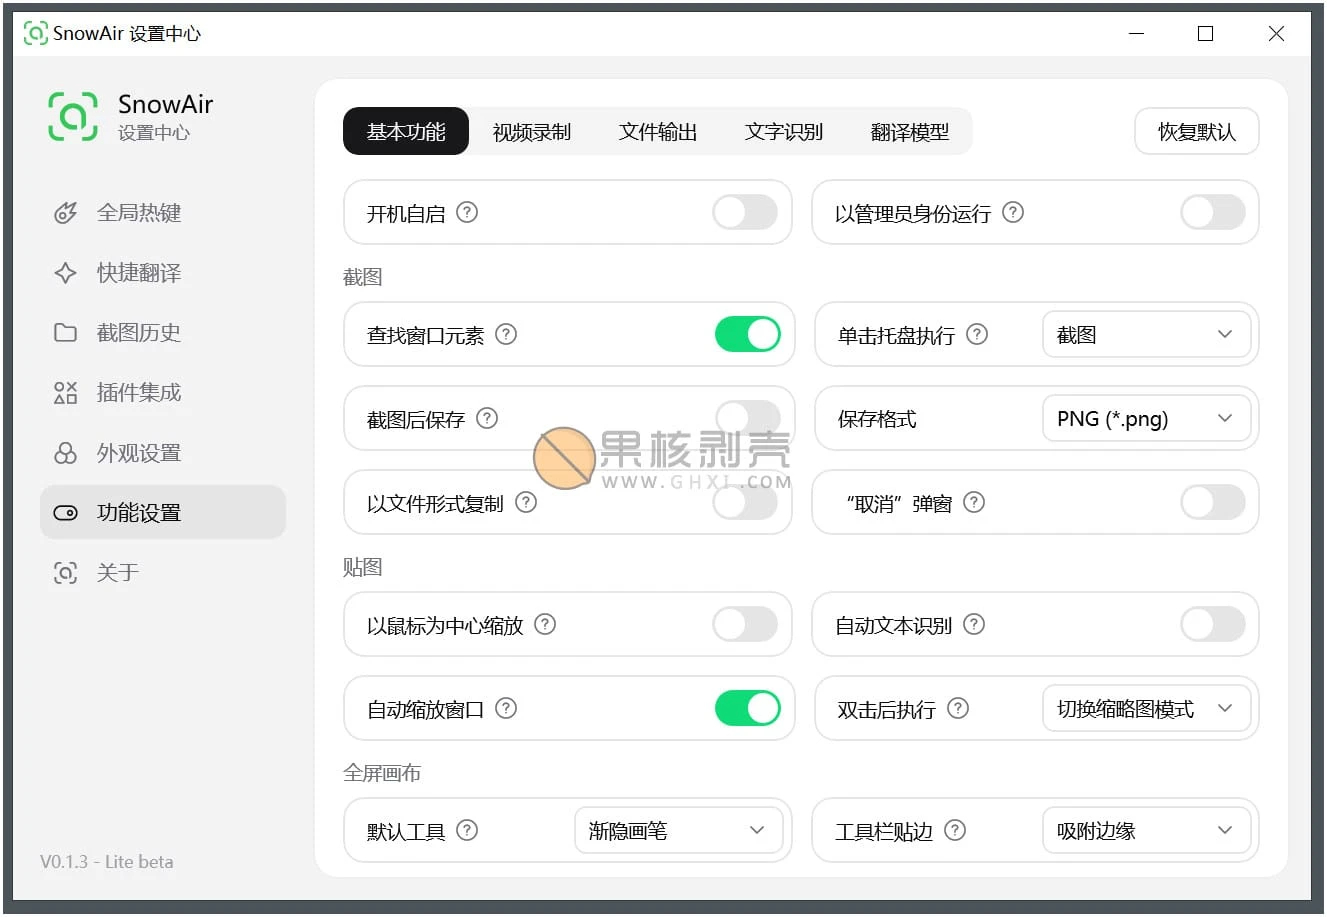1327x917 pixels.
Task: Expand the 工具栏贴边 吸附边缘 dropdown
Action: point(1146,830)
